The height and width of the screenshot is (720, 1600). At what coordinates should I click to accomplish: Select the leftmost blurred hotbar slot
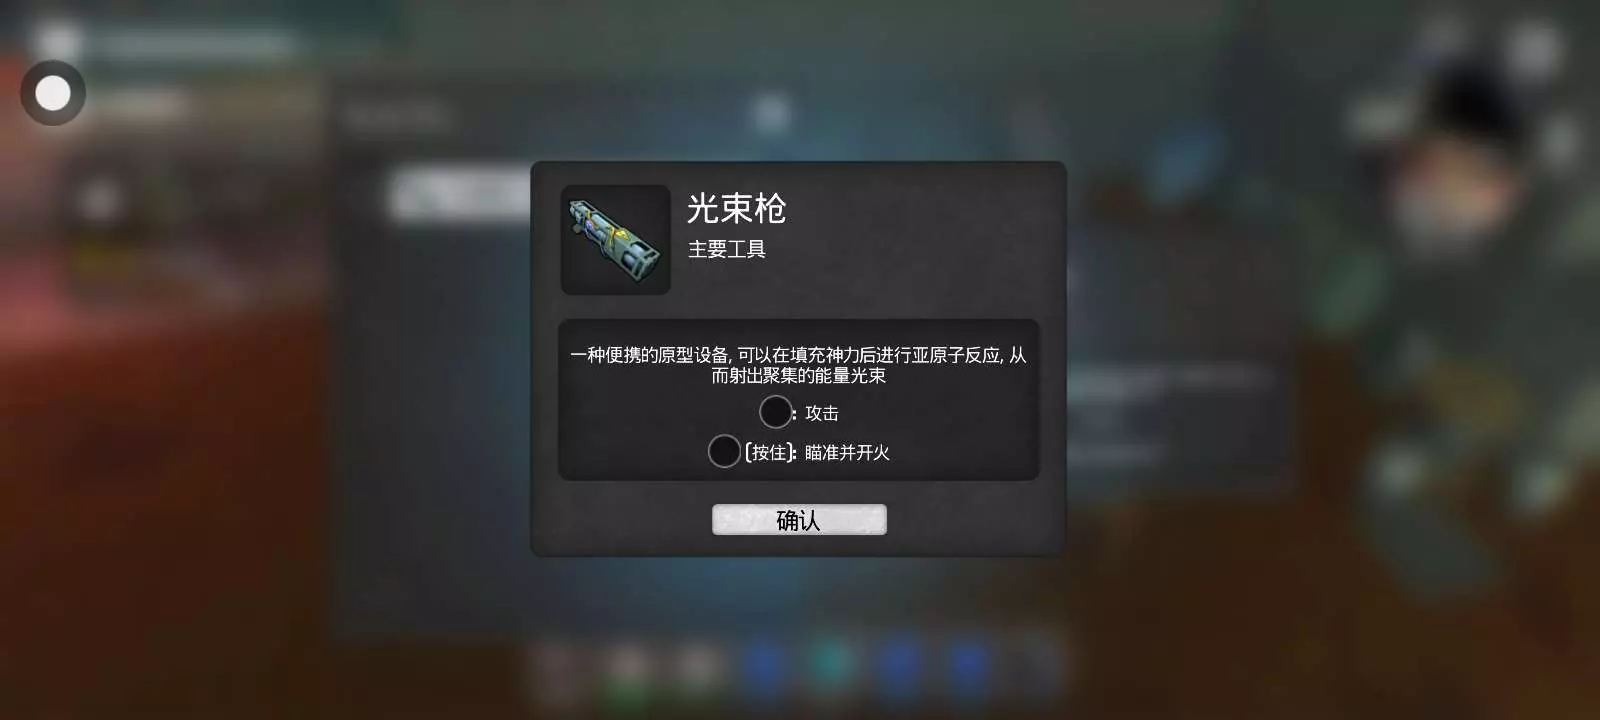tap(558, 667)
